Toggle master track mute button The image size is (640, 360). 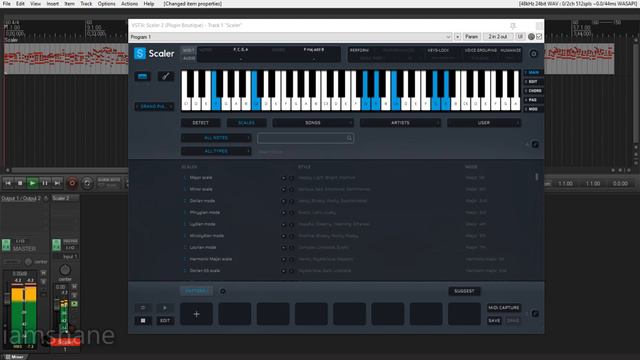43,273
